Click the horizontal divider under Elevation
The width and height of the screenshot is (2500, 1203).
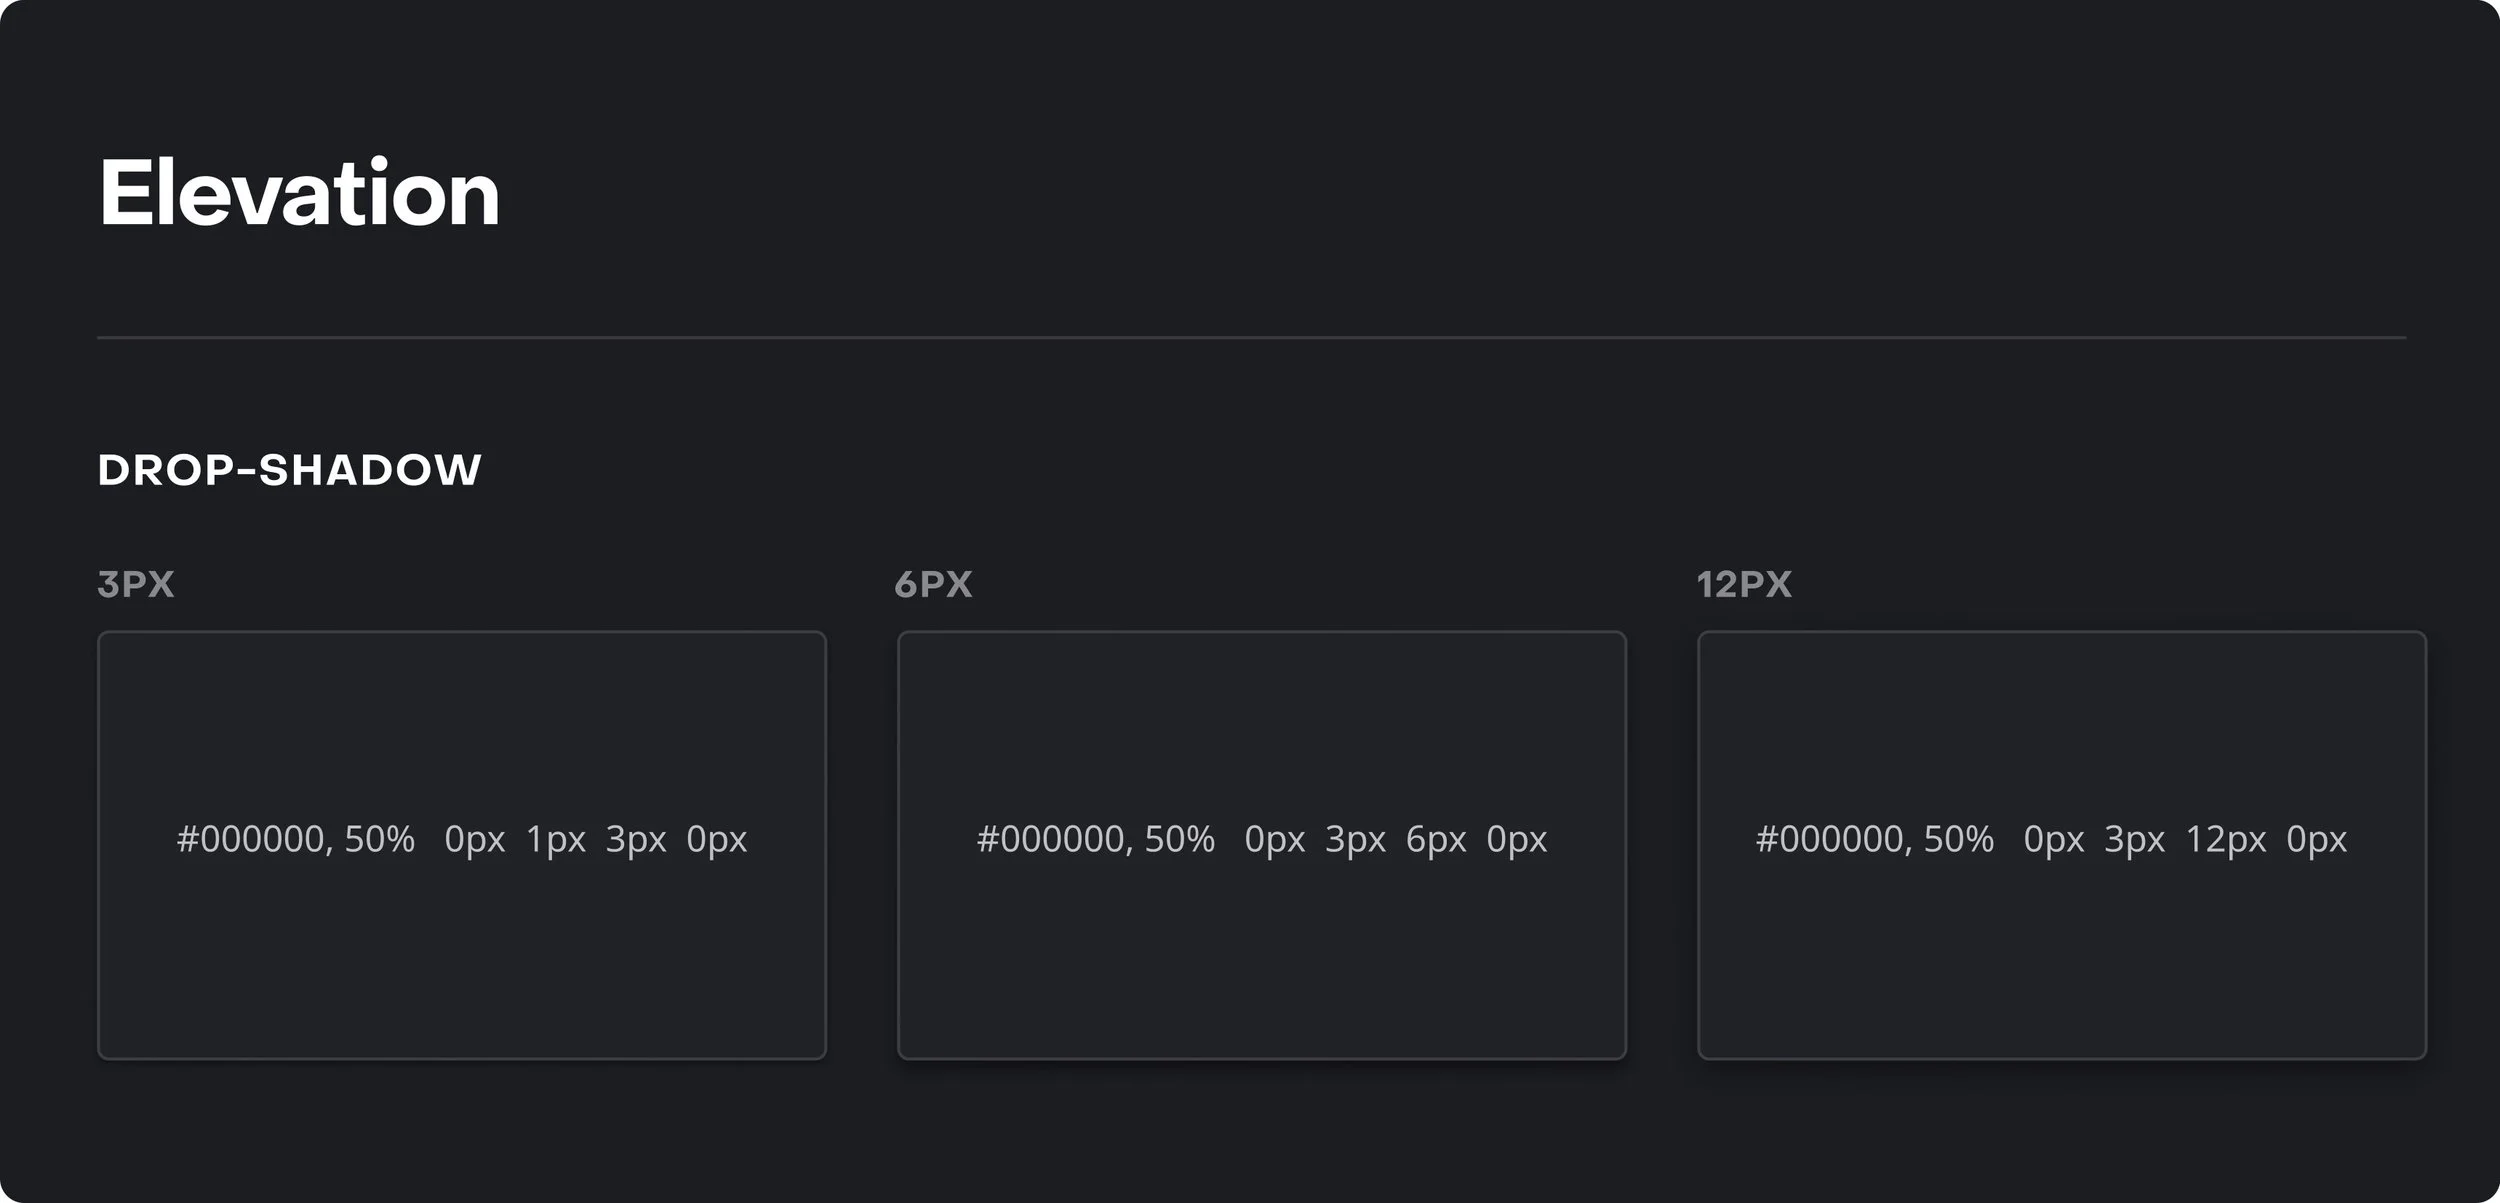(x=1250, y=338)
